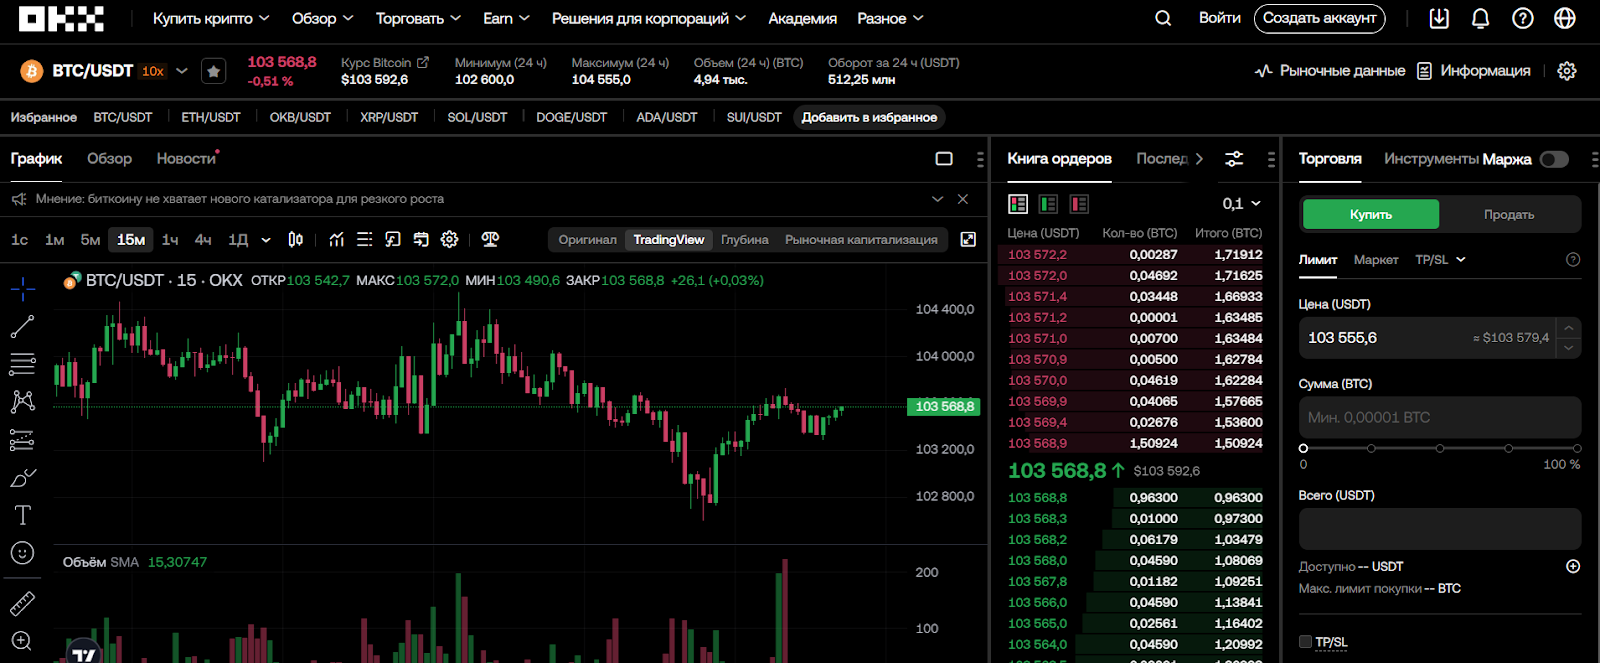Viewport: 1600px width, 663px height.
Task: Click the search magnifier in top bar
Action: (1163, 18)
